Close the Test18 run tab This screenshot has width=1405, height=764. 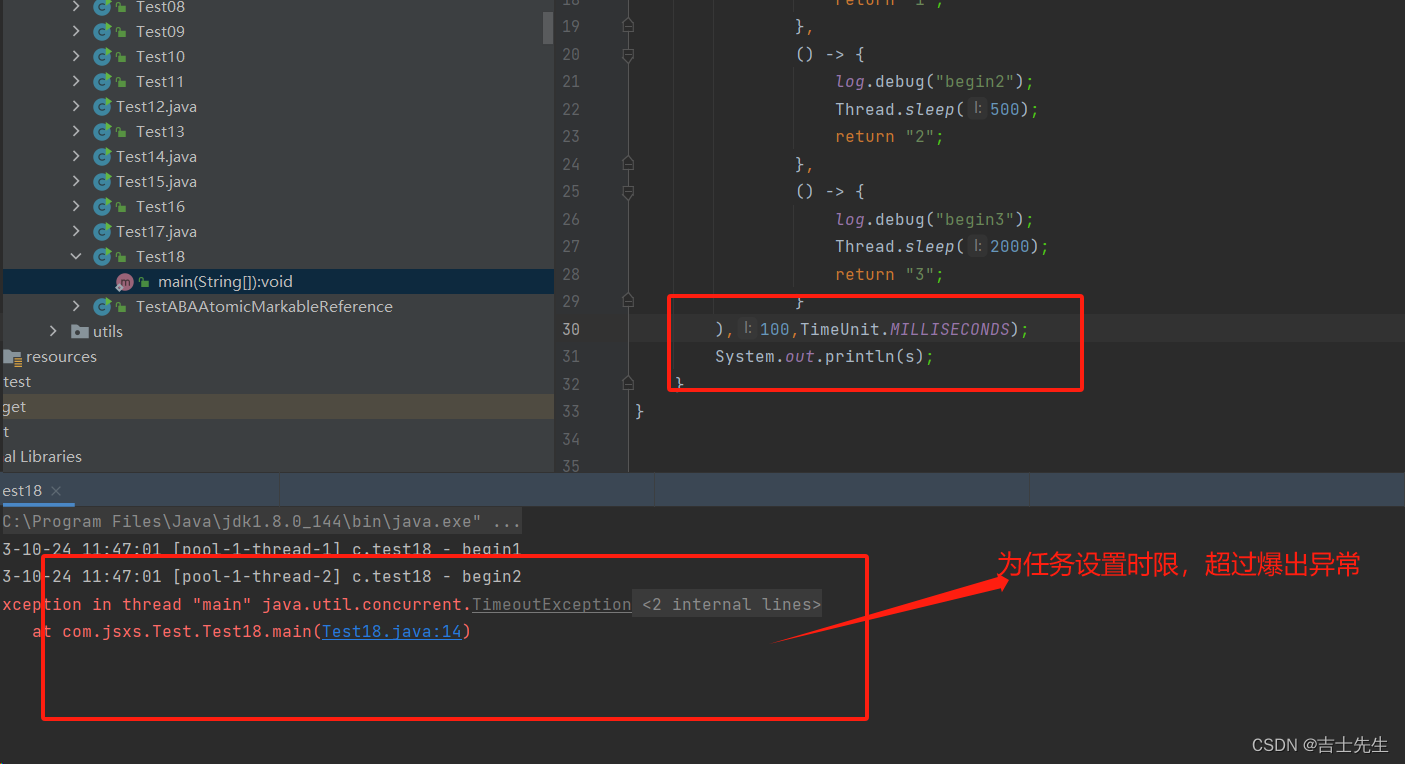point(56,491)
